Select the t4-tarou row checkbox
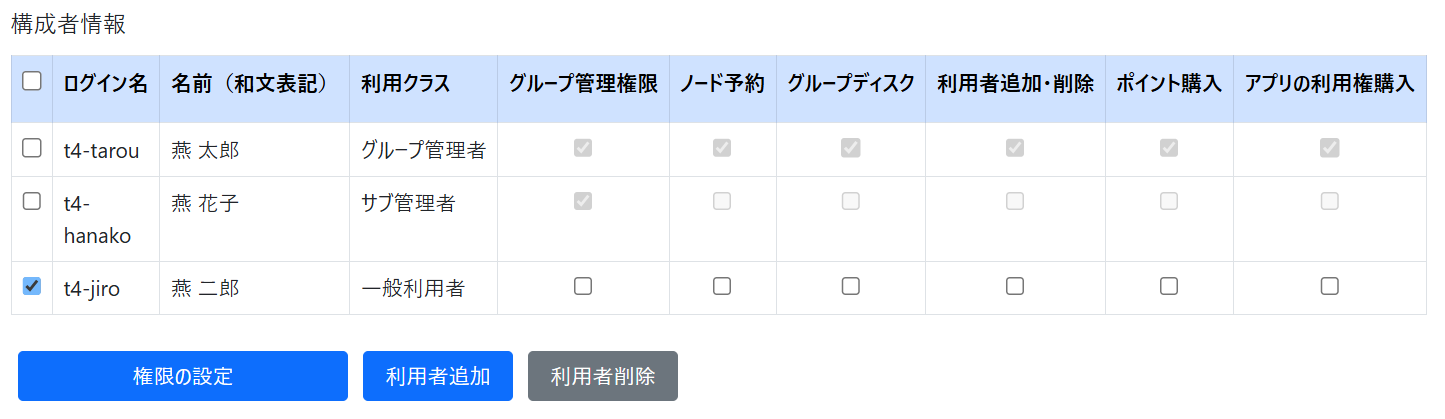The height and width of the screenshot is (419, 1445). point(32,148)
